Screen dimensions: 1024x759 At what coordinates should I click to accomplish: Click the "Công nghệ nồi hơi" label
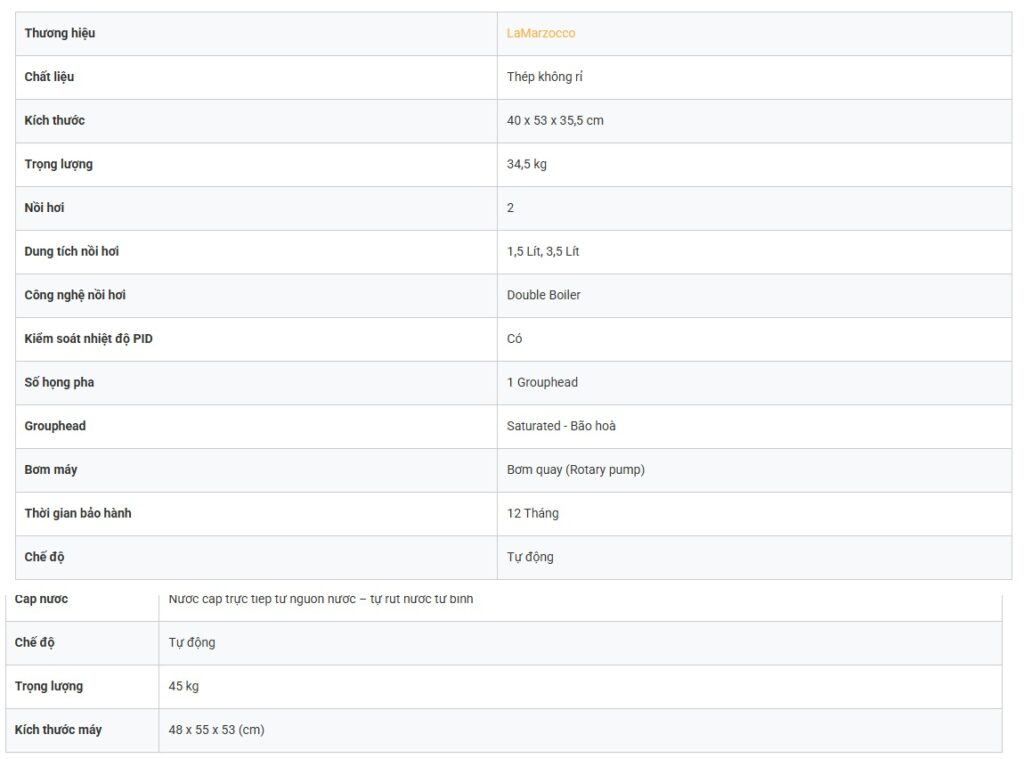(75, 295)
